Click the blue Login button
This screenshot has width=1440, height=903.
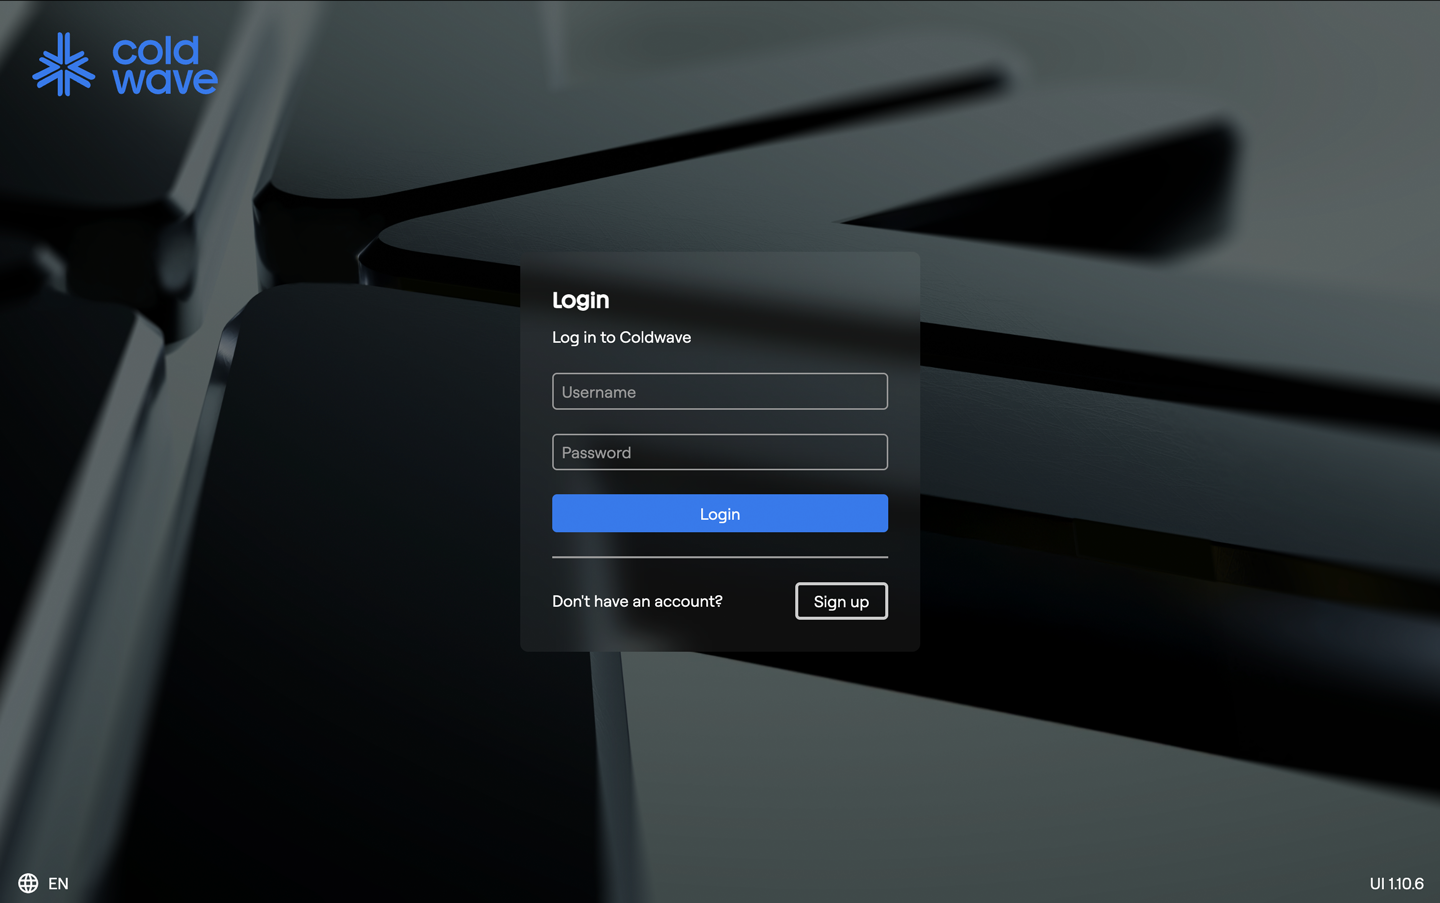[720, 513]
